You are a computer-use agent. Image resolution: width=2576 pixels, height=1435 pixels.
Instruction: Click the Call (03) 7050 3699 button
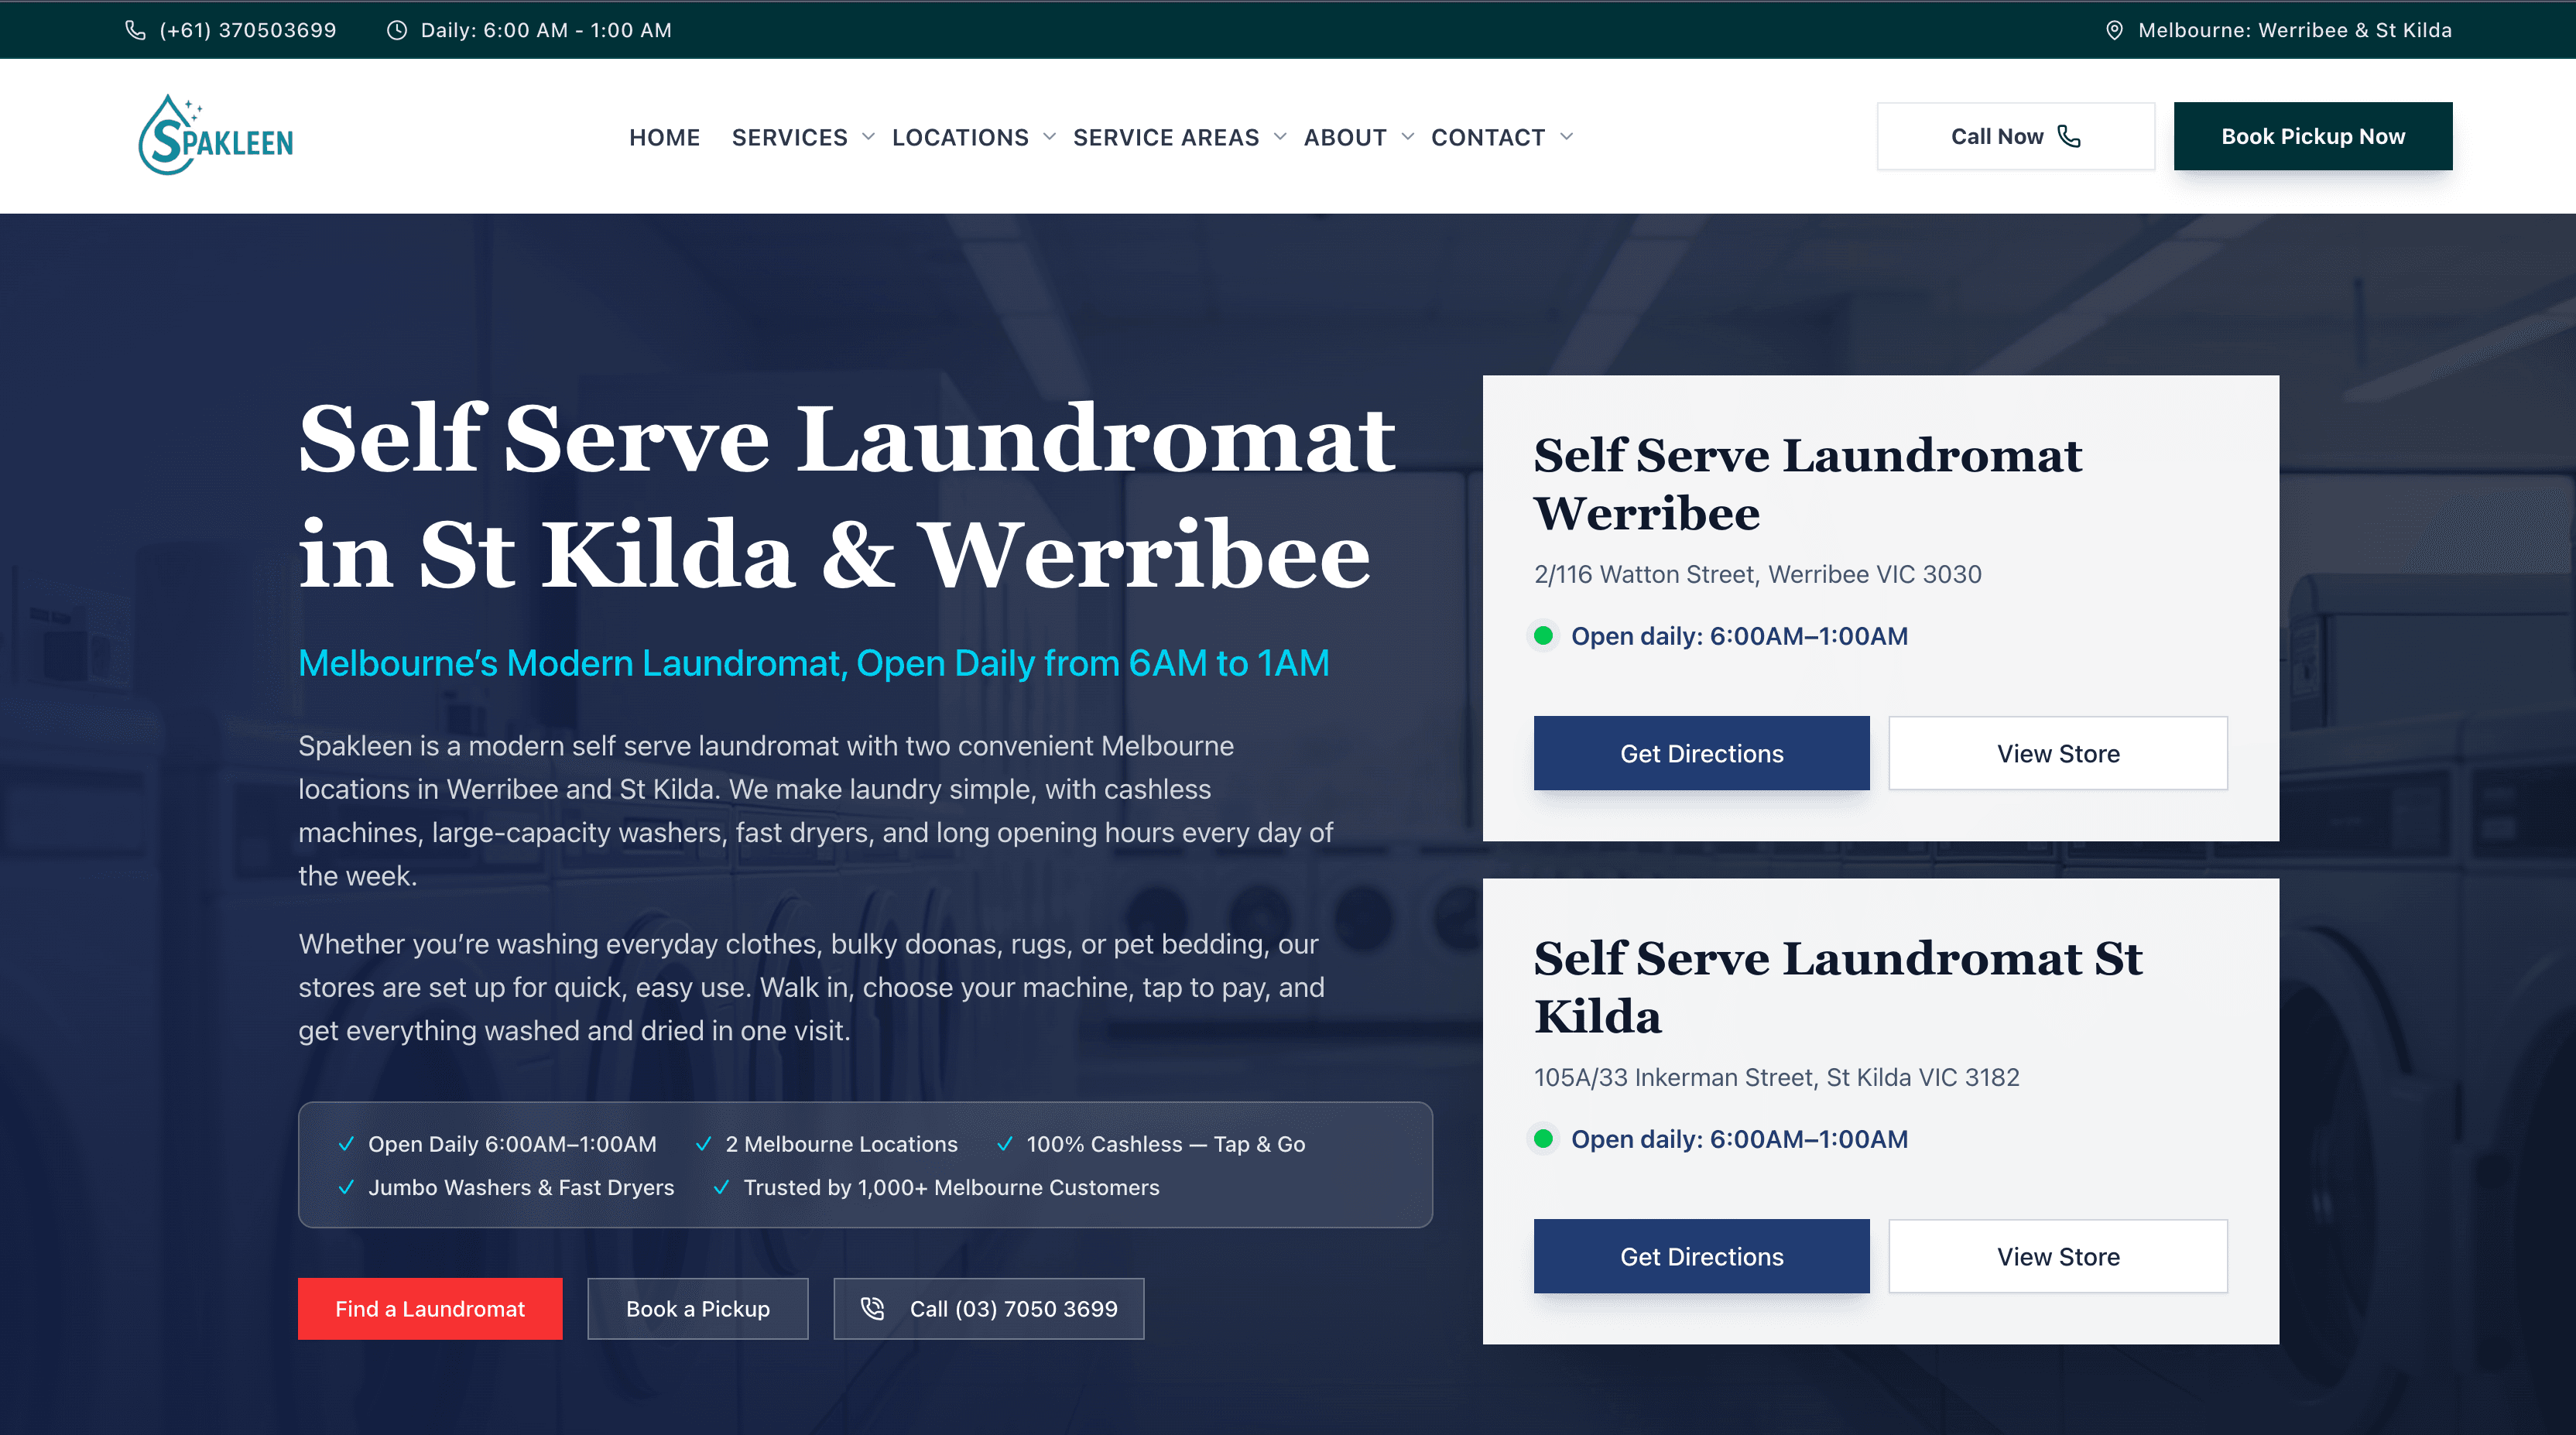(x=989, y=1308)
